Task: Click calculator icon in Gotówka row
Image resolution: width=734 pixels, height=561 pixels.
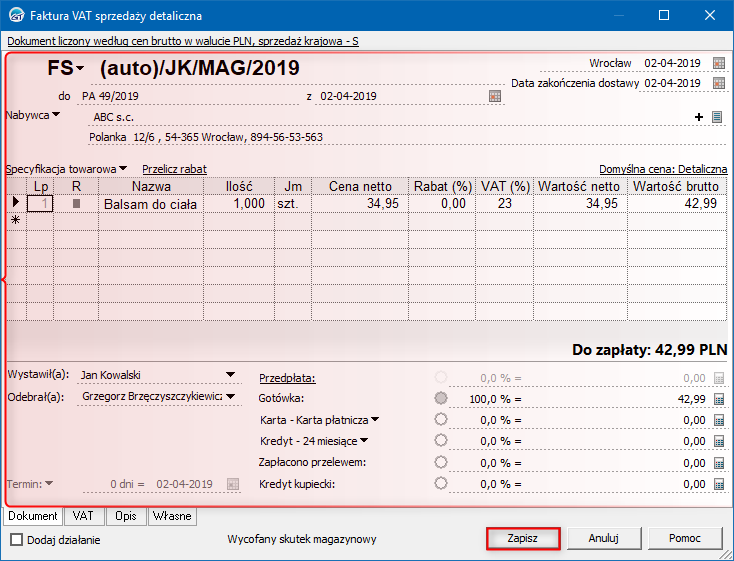Action: pos(718,398)
